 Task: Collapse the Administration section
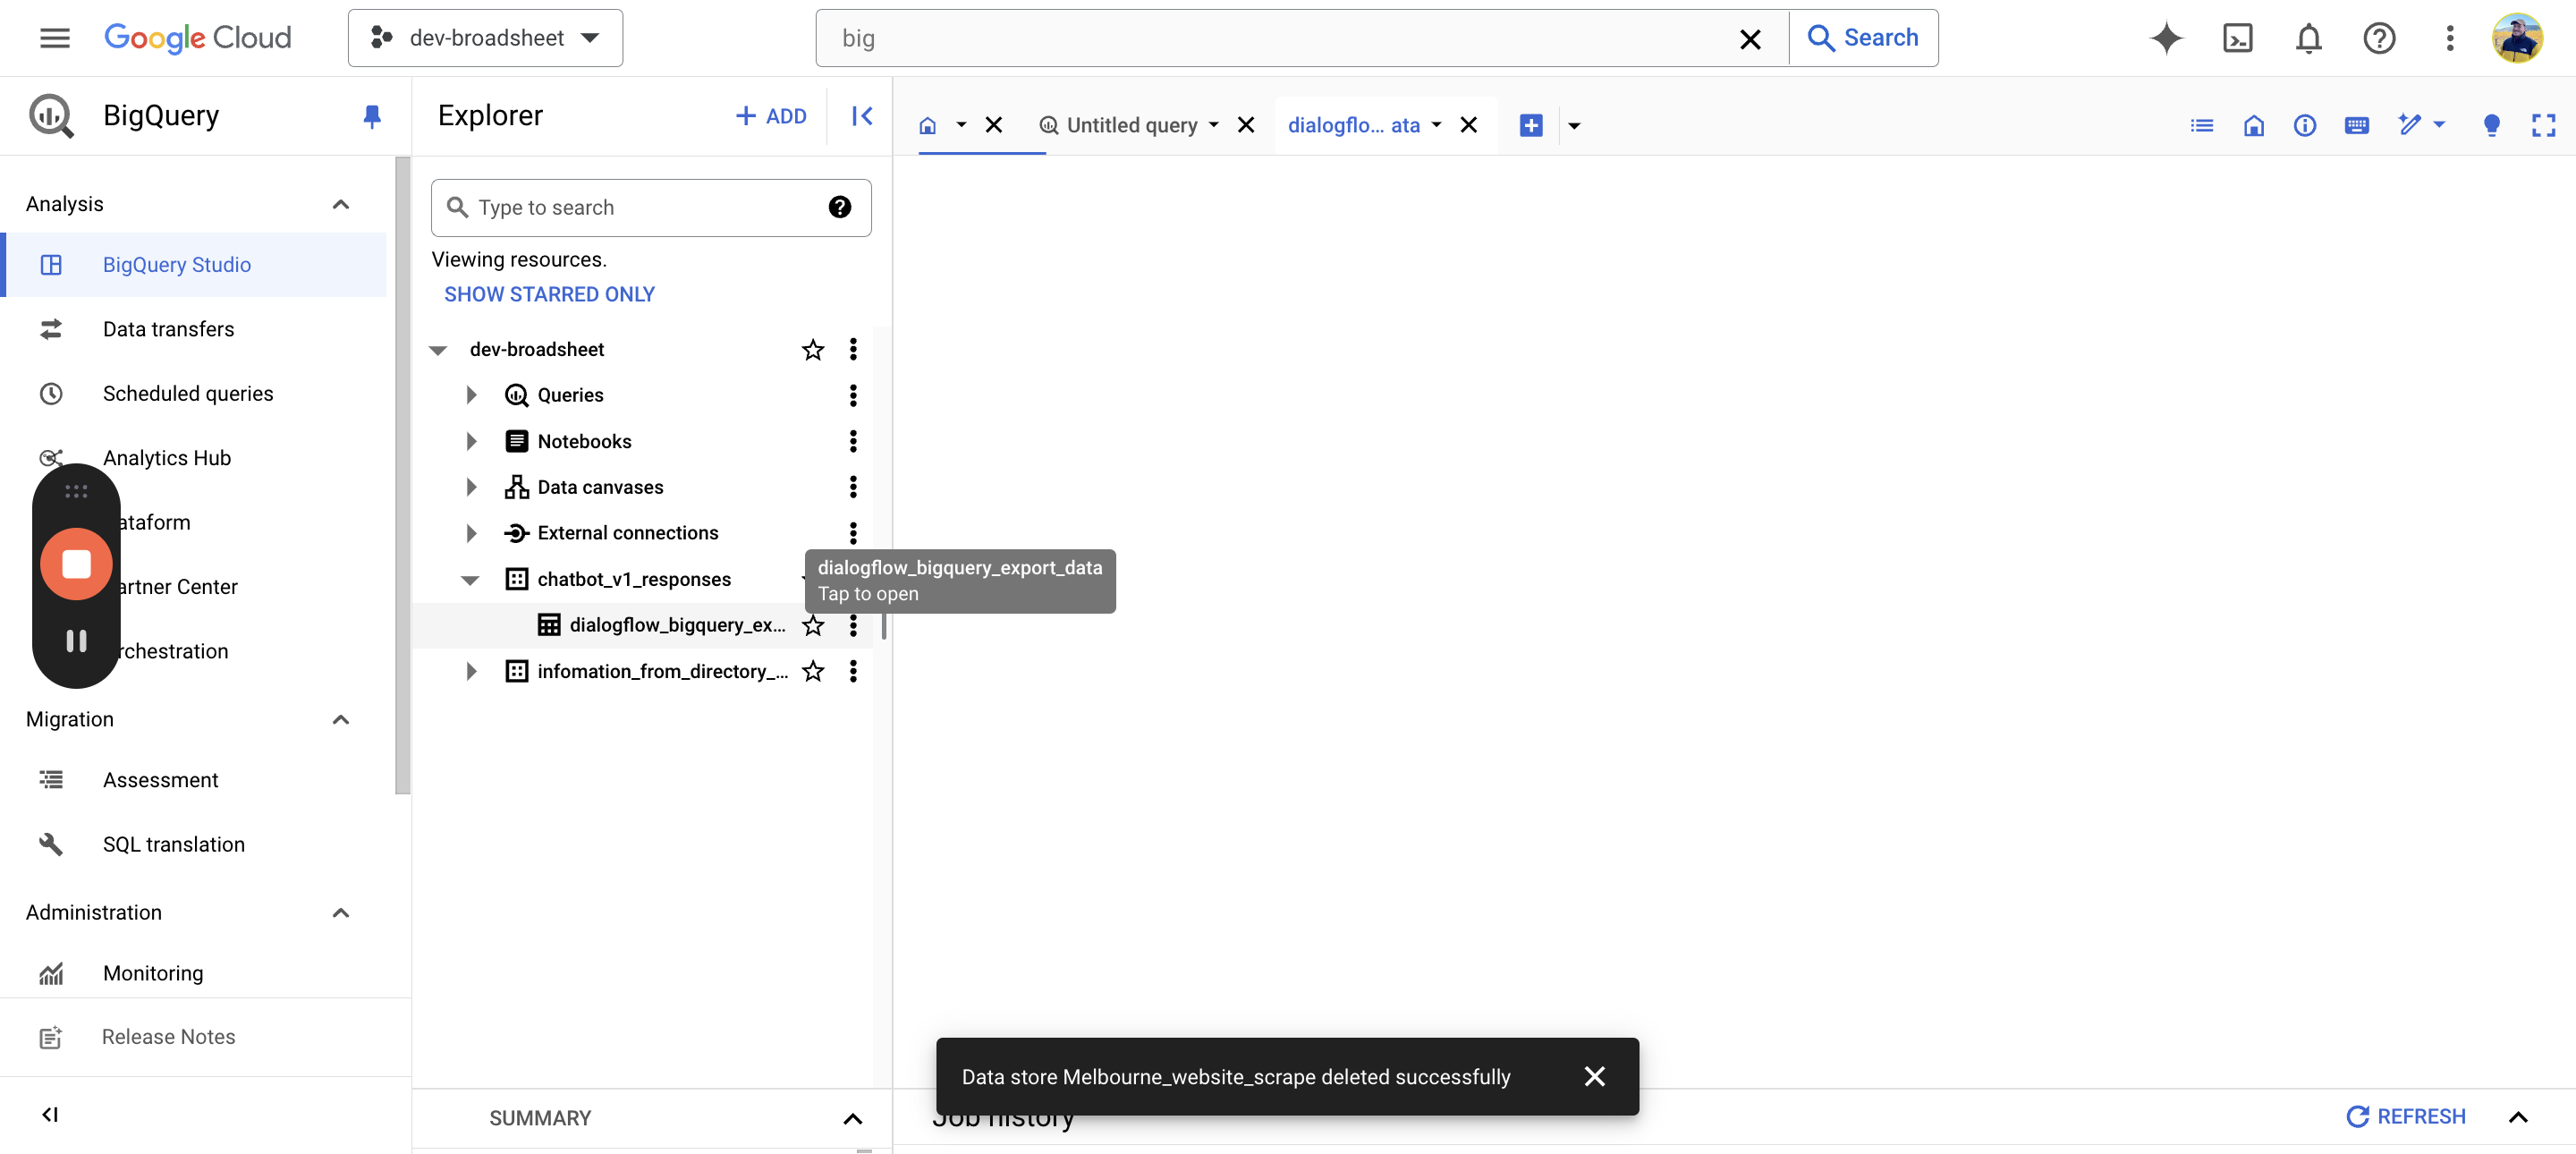point(340,912)
